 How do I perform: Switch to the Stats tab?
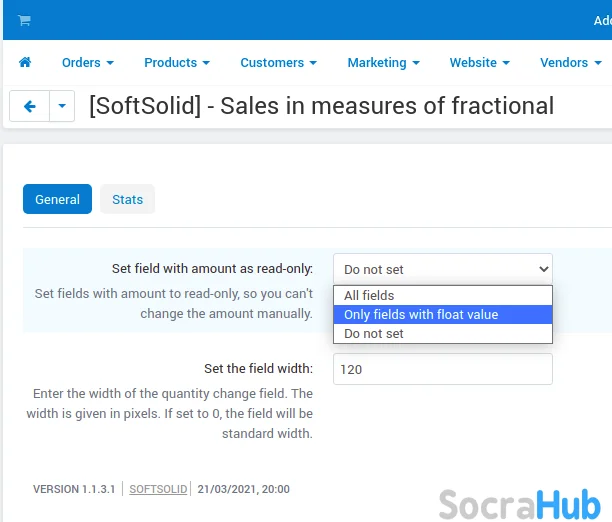[x=127, y=199]
